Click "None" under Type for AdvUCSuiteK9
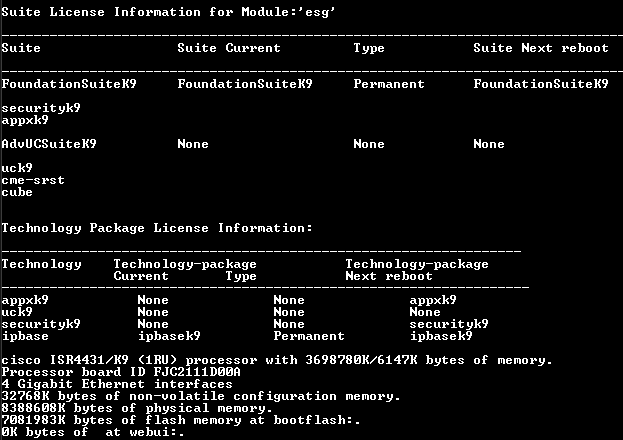Image resolution: width=623 pixels, height=440 pixels. tap(369, 144)
